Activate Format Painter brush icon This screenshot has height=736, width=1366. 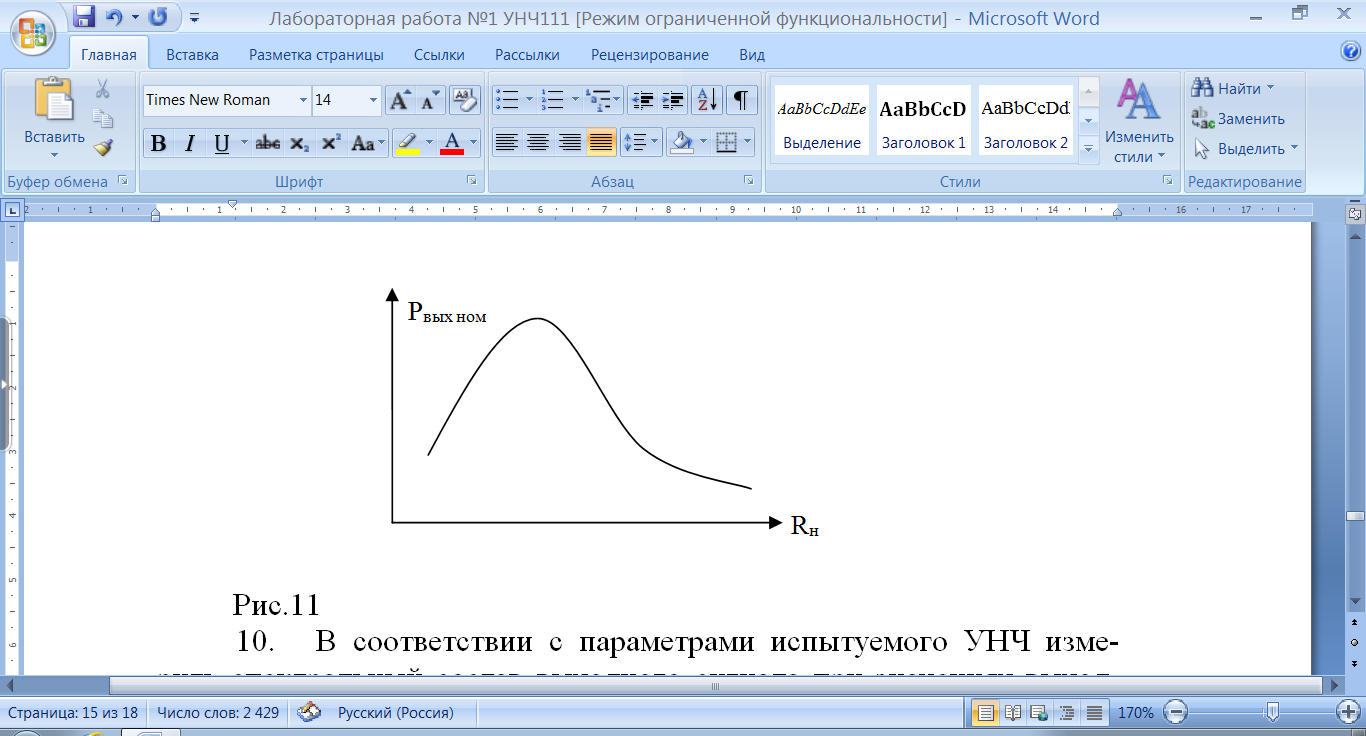(102, 148)
